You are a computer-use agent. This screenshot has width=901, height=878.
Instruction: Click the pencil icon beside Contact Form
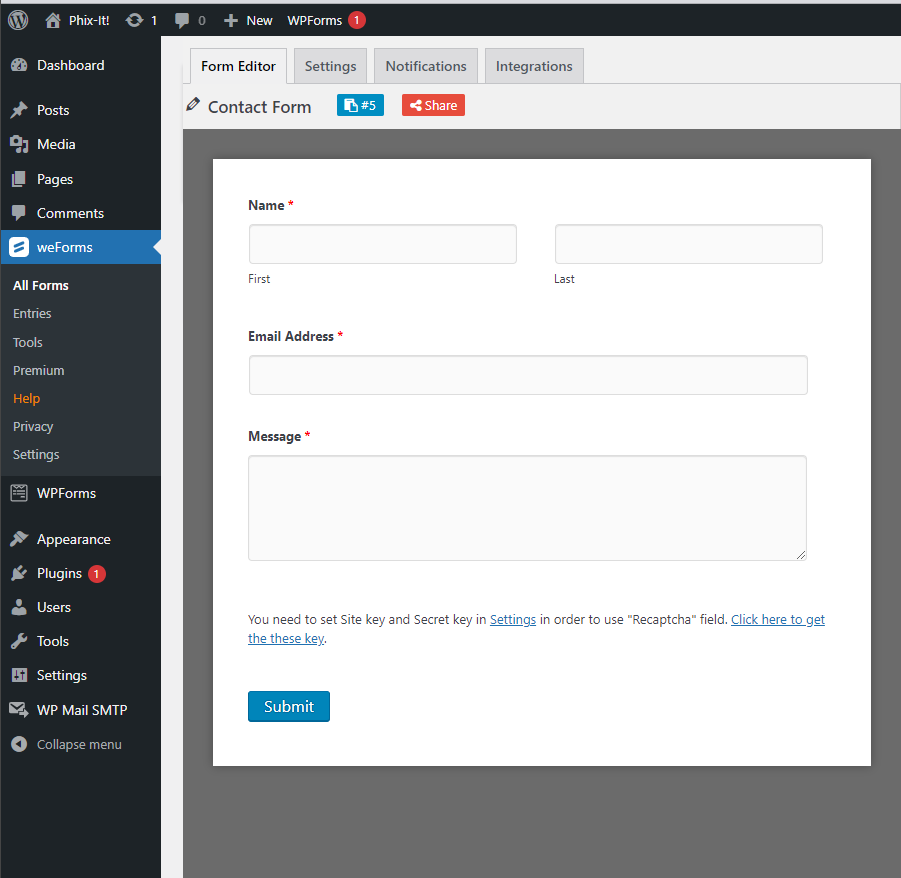193,105
